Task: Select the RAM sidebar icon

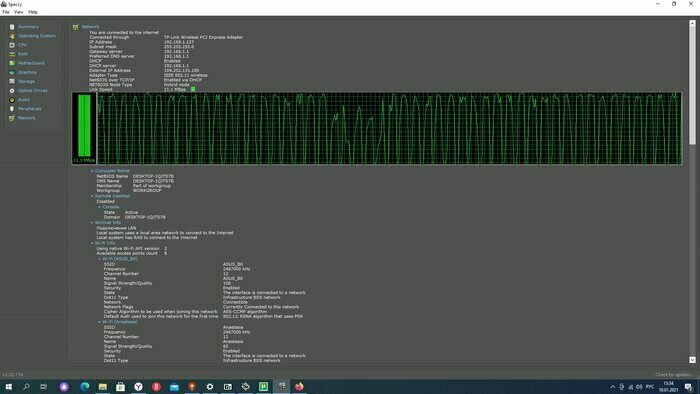Action: pos(12,54)
